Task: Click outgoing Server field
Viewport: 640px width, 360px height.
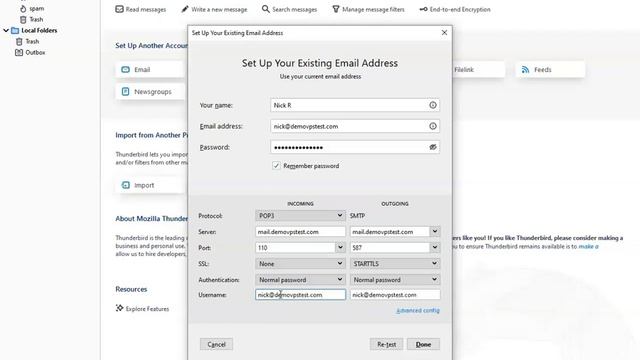Action: 390,231
